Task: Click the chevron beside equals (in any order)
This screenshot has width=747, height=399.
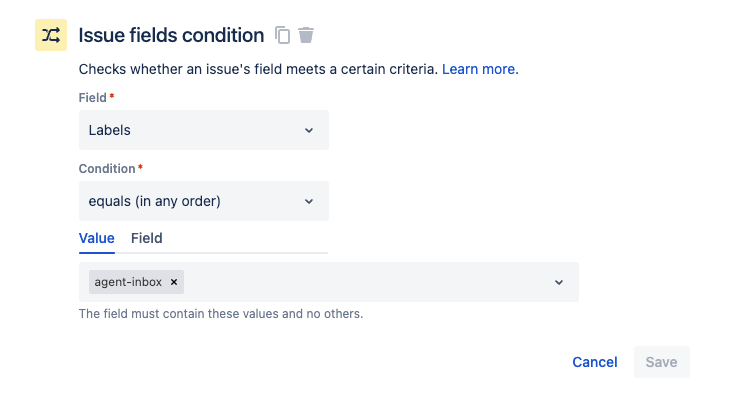Action: click(309, 201)
